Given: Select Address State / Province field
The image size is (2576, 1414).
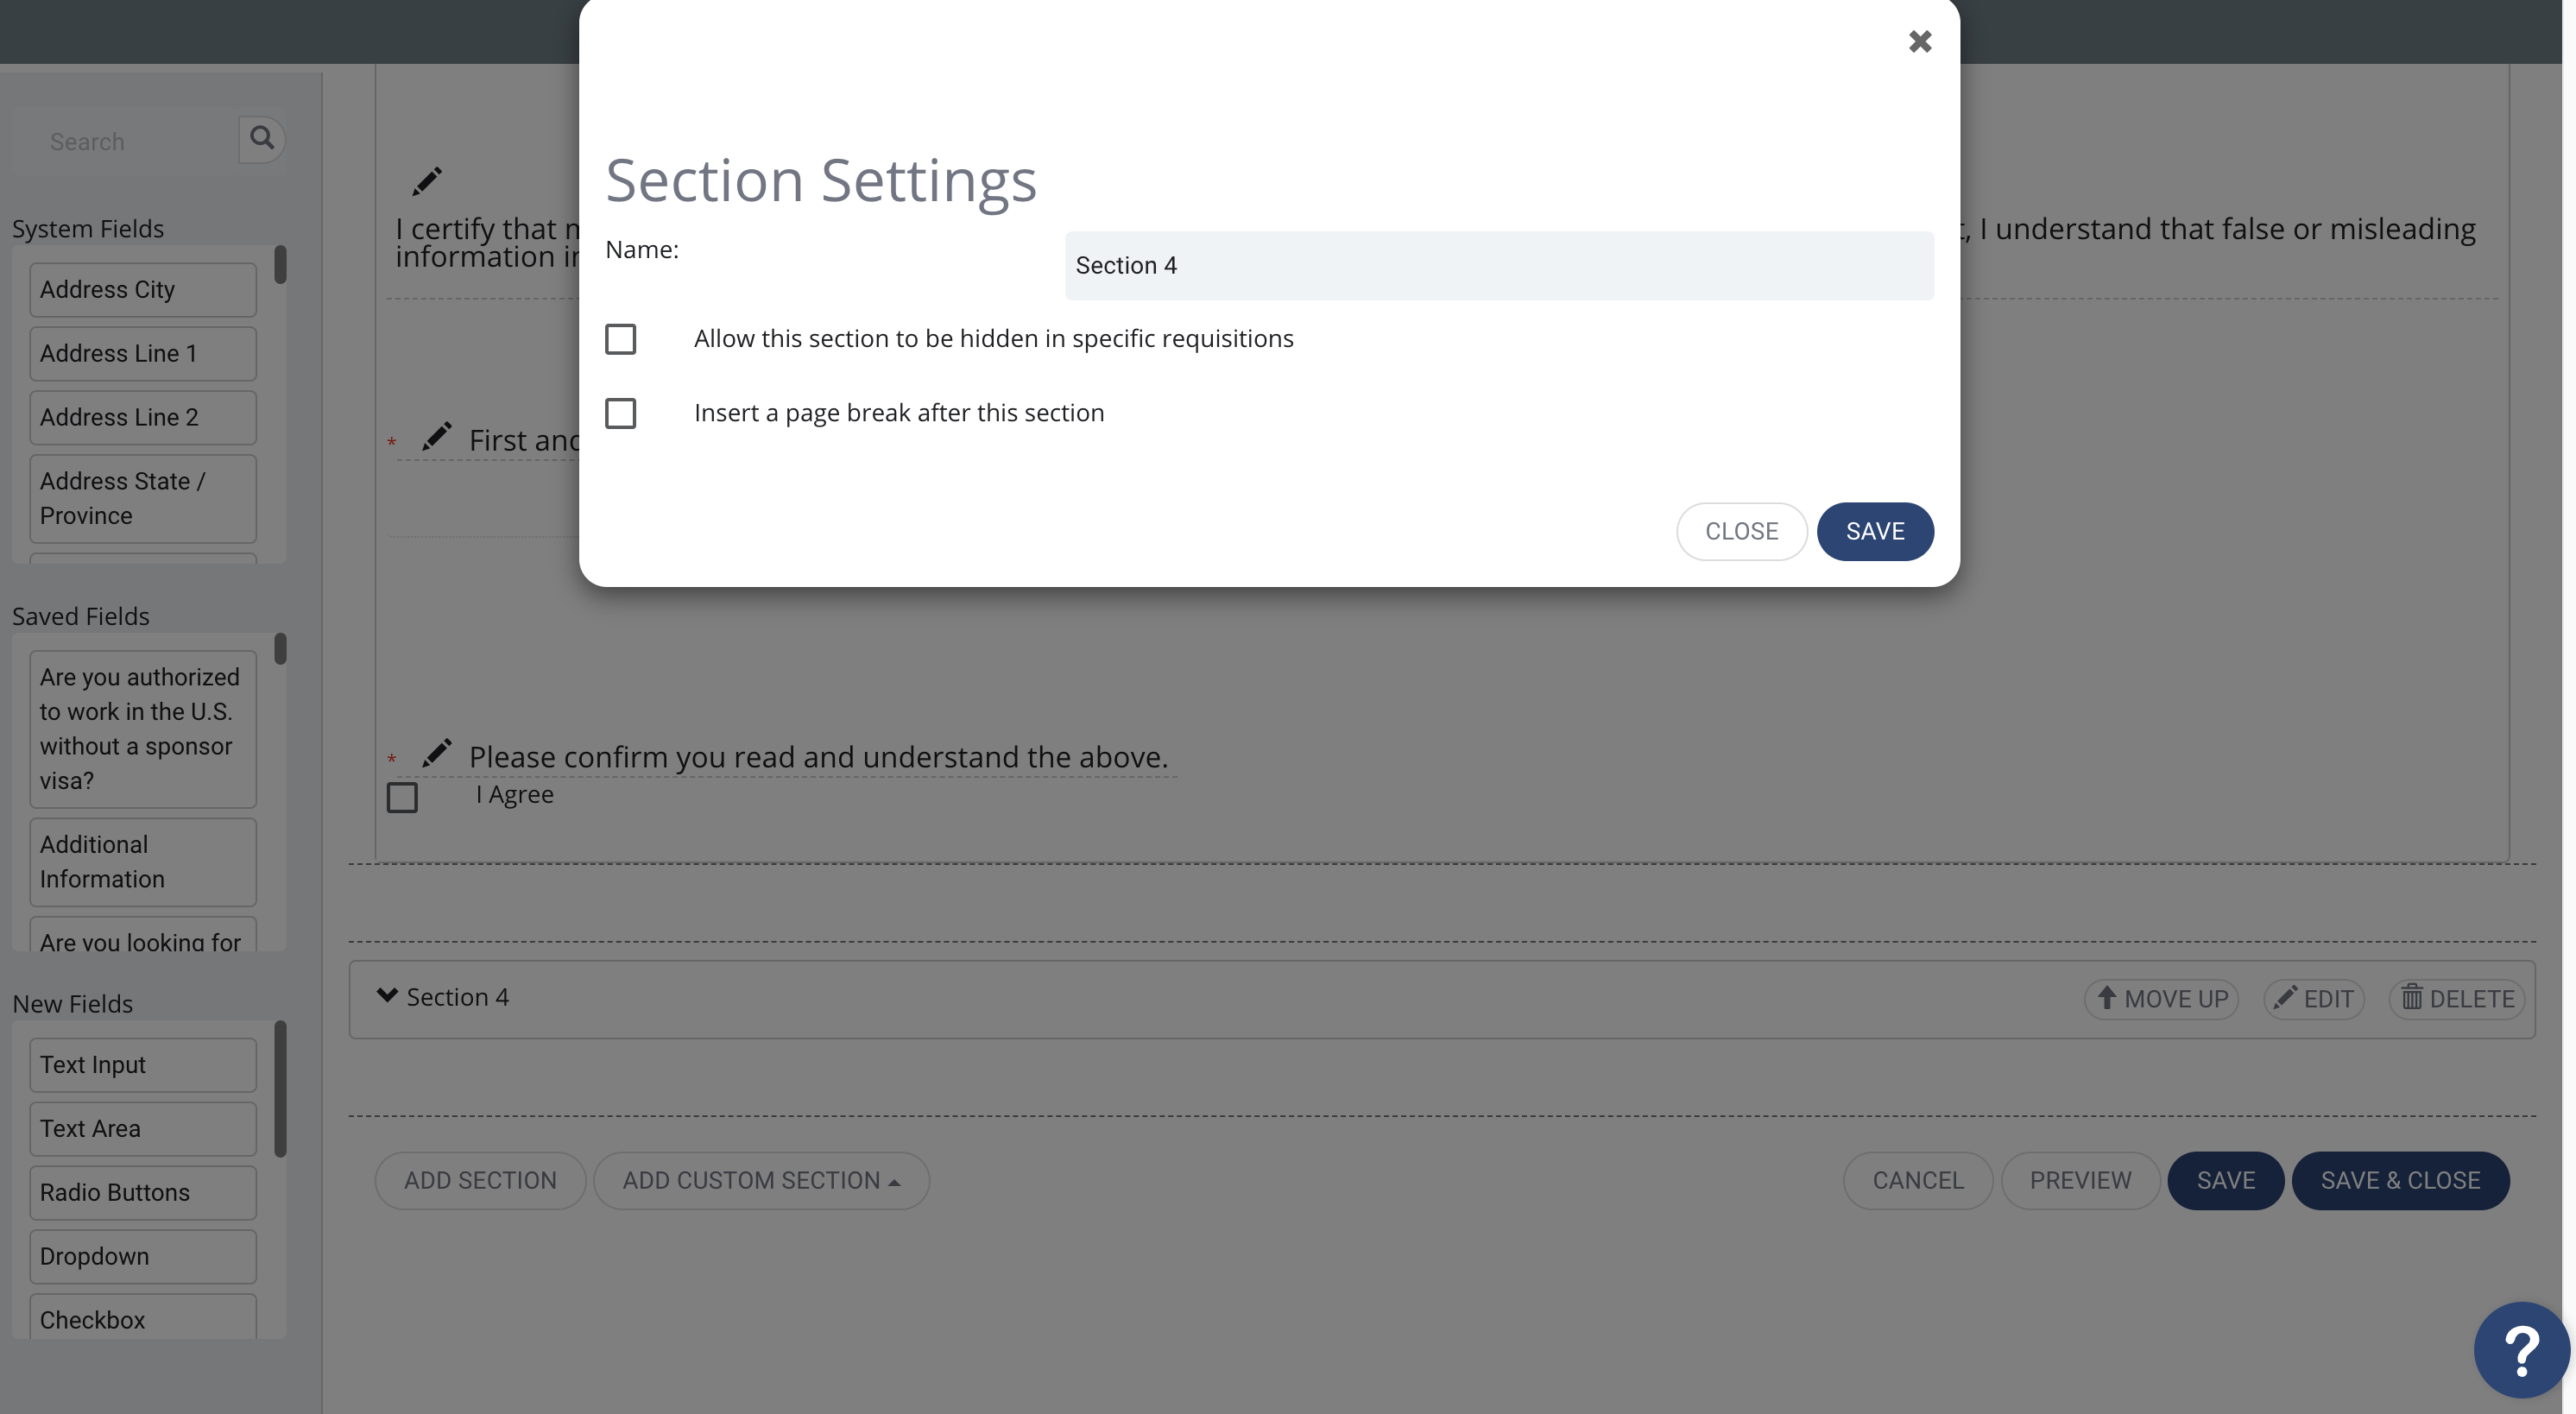Looking at the screenshot, I should pos(143,499).
